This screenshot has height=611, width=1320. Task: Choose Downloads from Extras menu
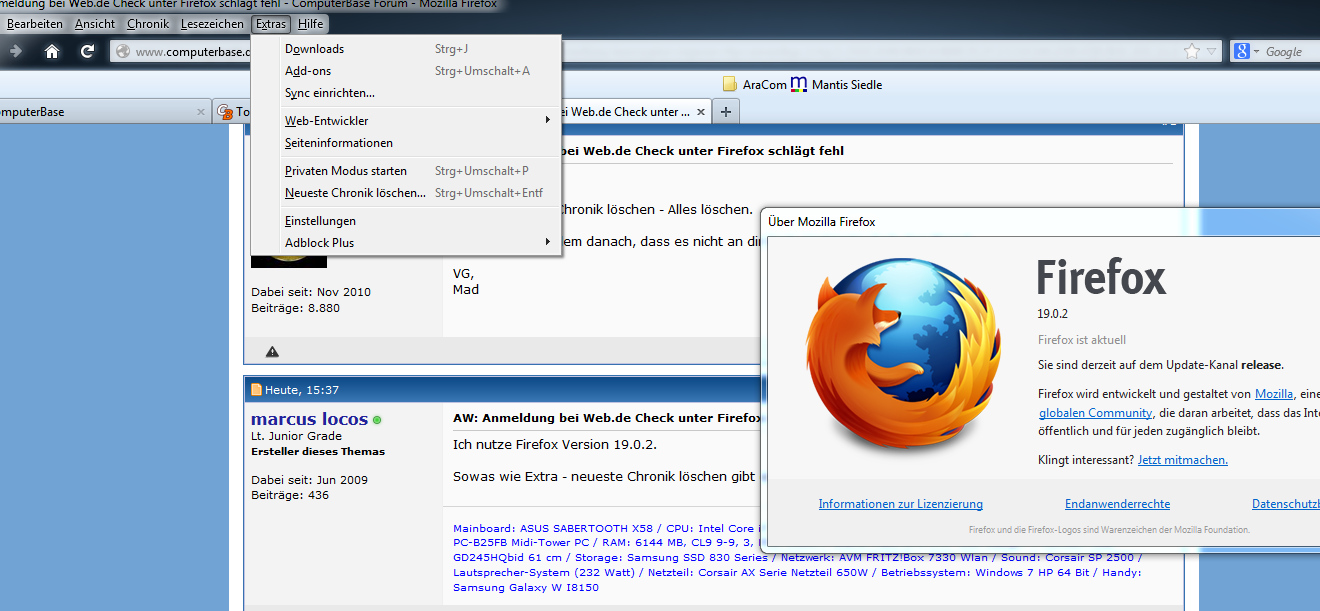[406, 49]
